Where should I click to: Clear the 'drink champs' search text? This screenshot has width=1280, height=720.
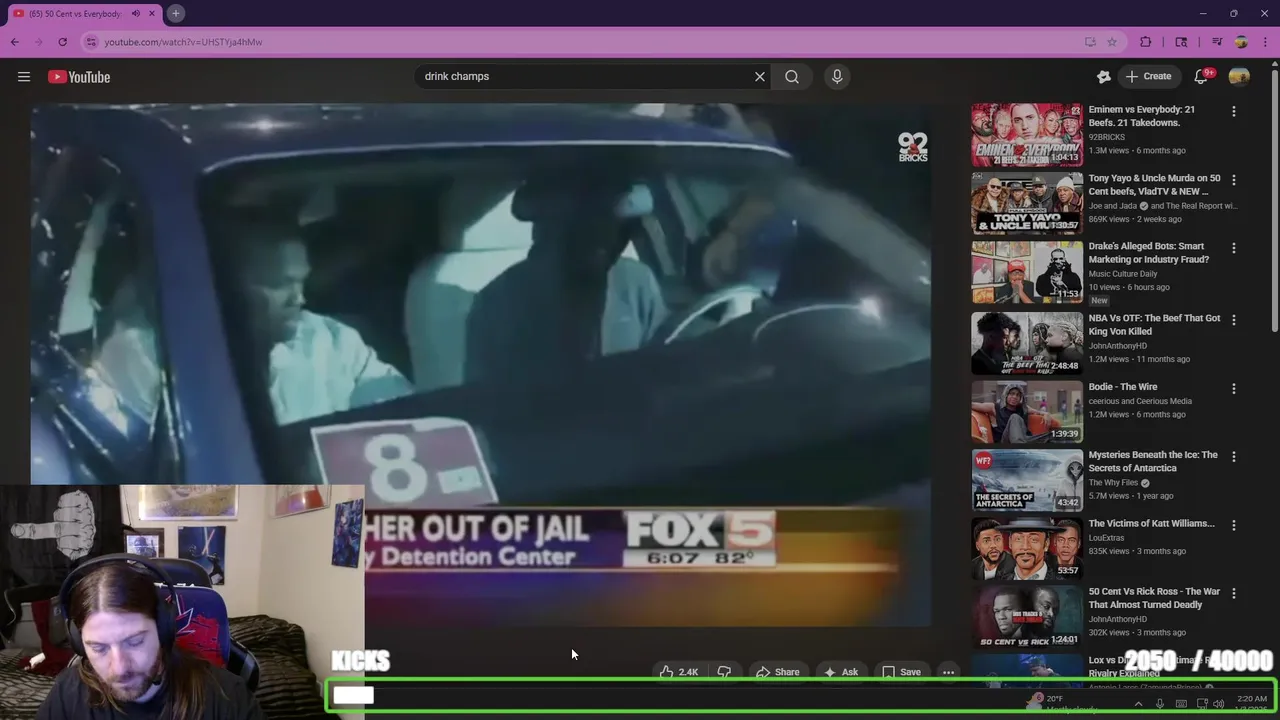[760, 76]
